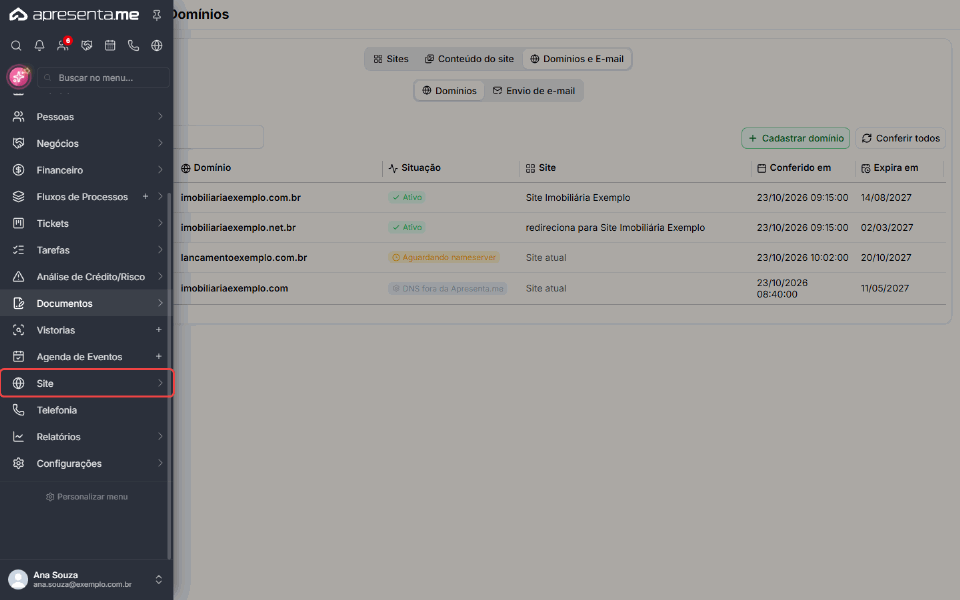Open the search magnifier icon

[x=17, y=45]
